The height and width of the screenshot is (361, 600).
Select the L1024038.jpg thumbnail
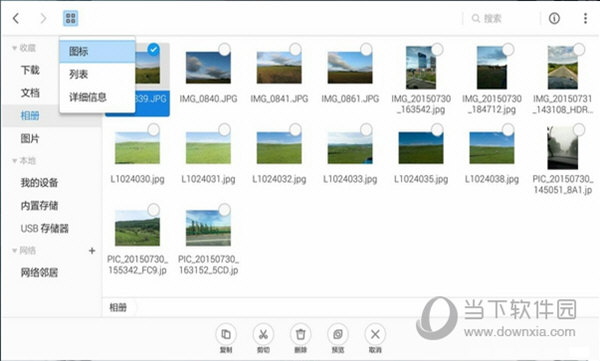click(492, 148)
